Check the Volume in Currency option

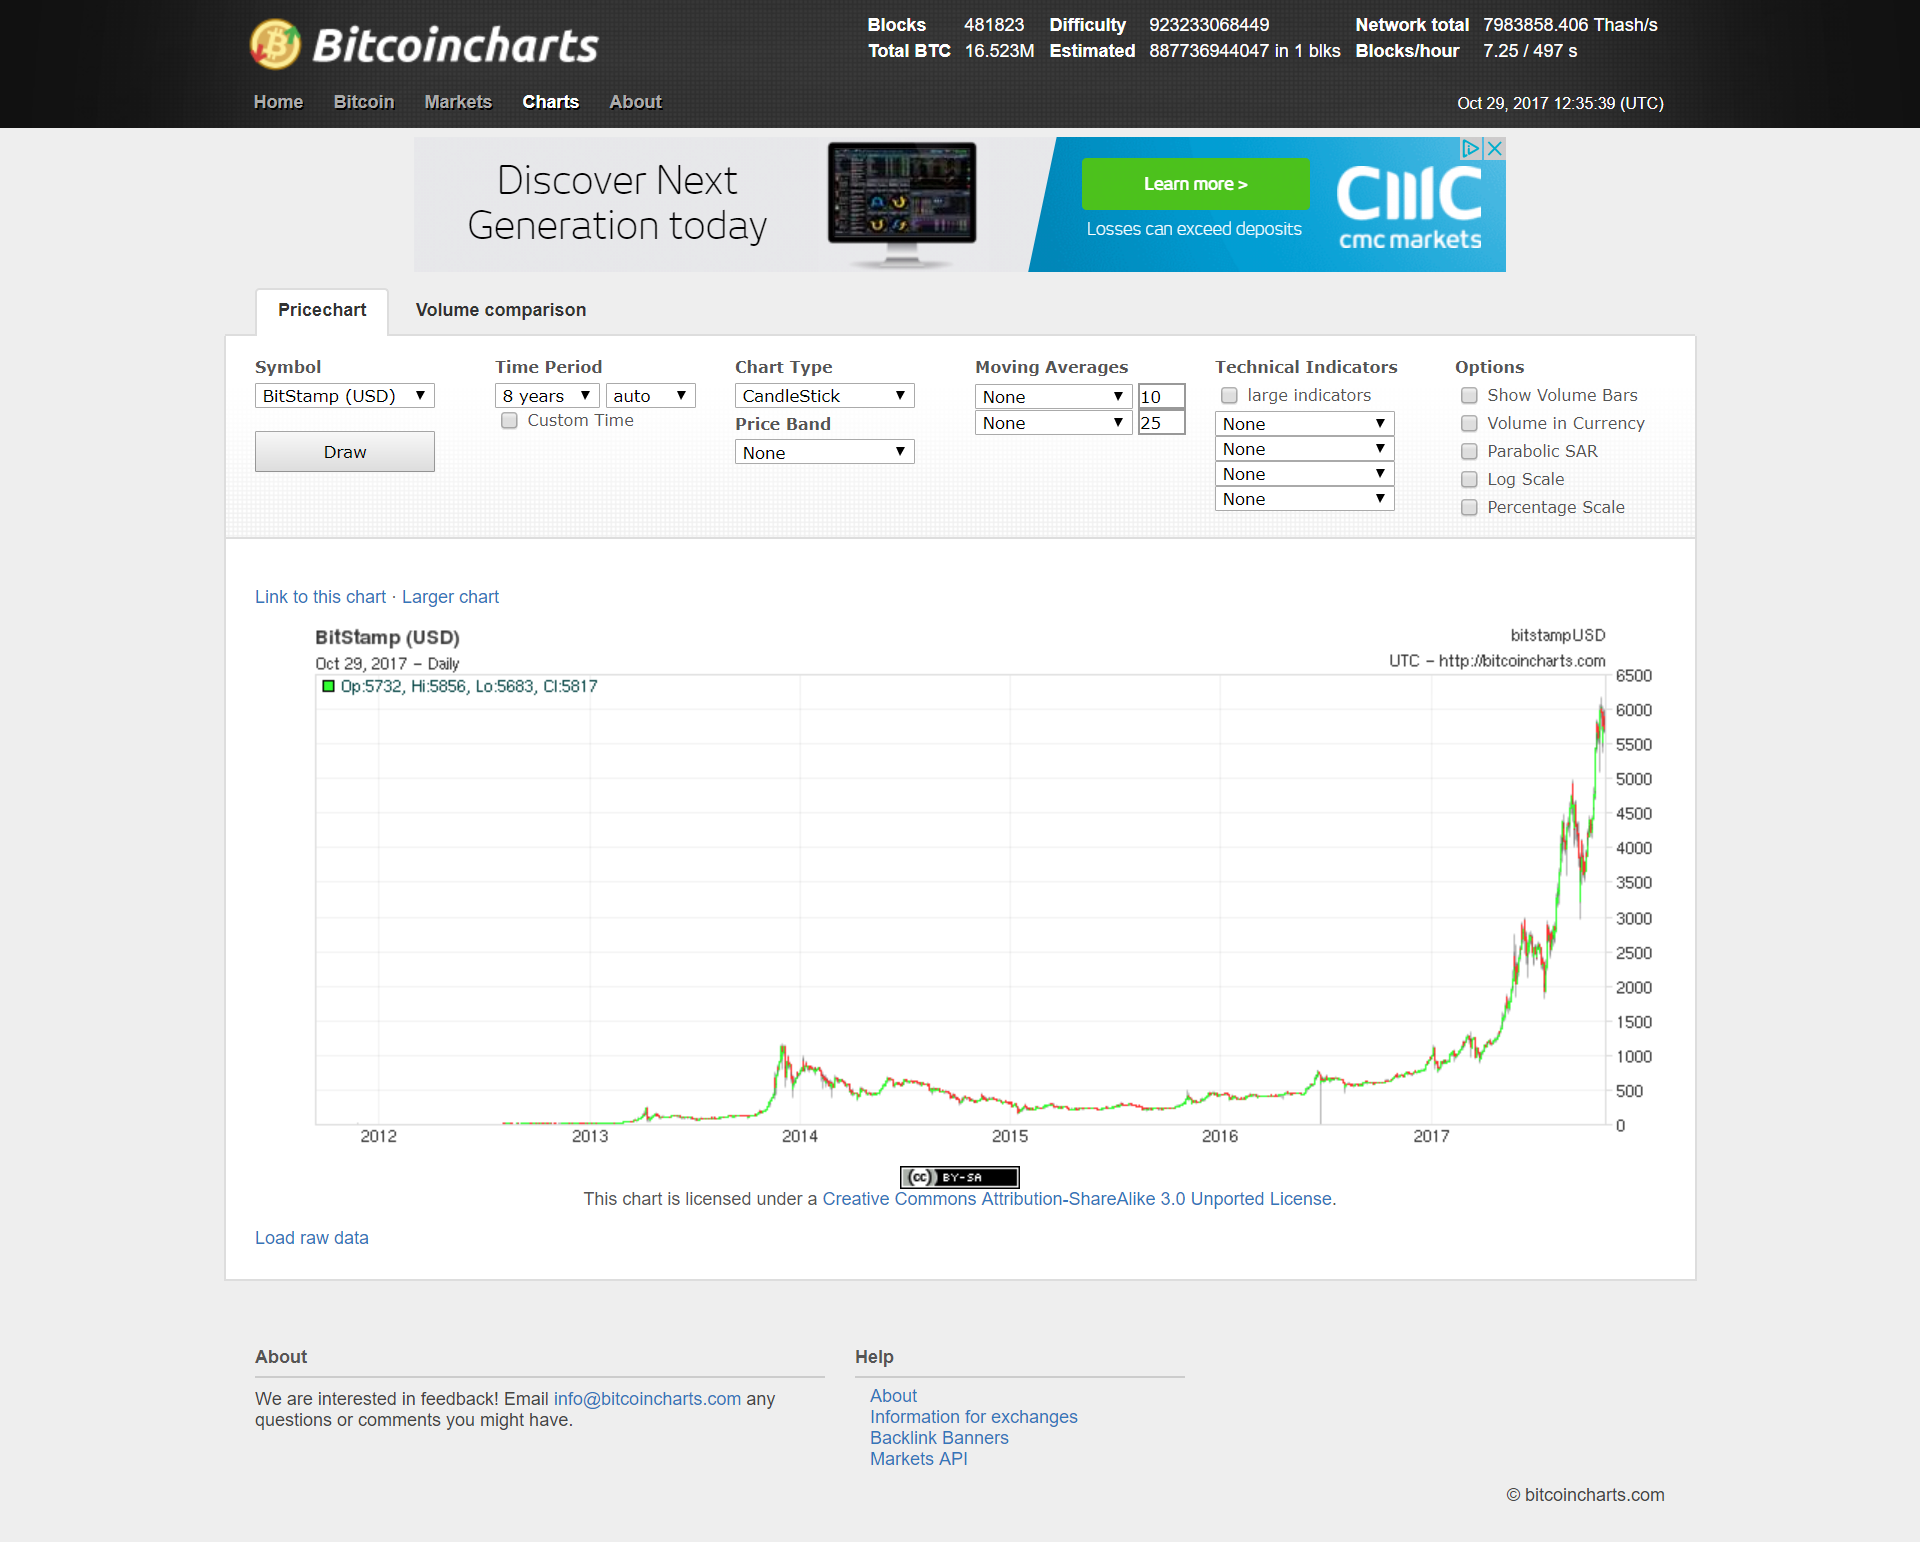click(1469, 423)
